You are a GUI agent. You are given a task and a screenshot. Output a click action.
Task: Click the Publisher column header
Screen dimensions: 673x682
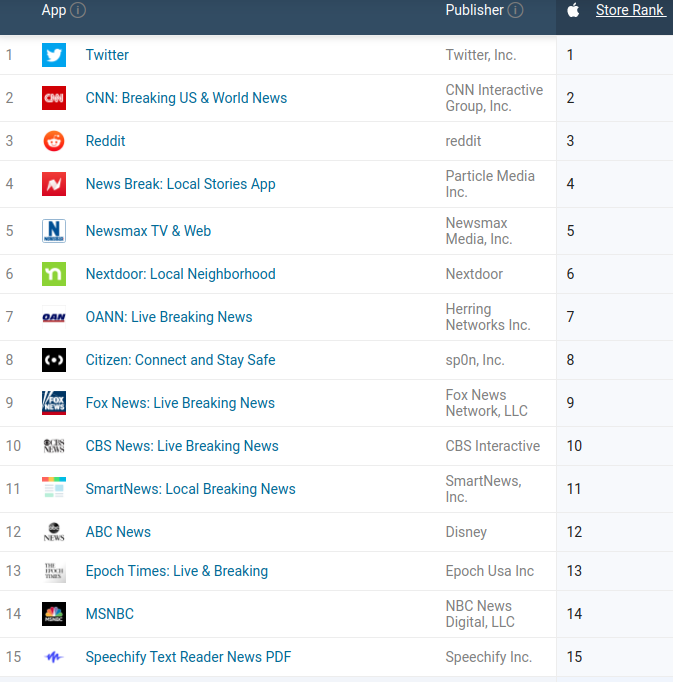[474, 10]
